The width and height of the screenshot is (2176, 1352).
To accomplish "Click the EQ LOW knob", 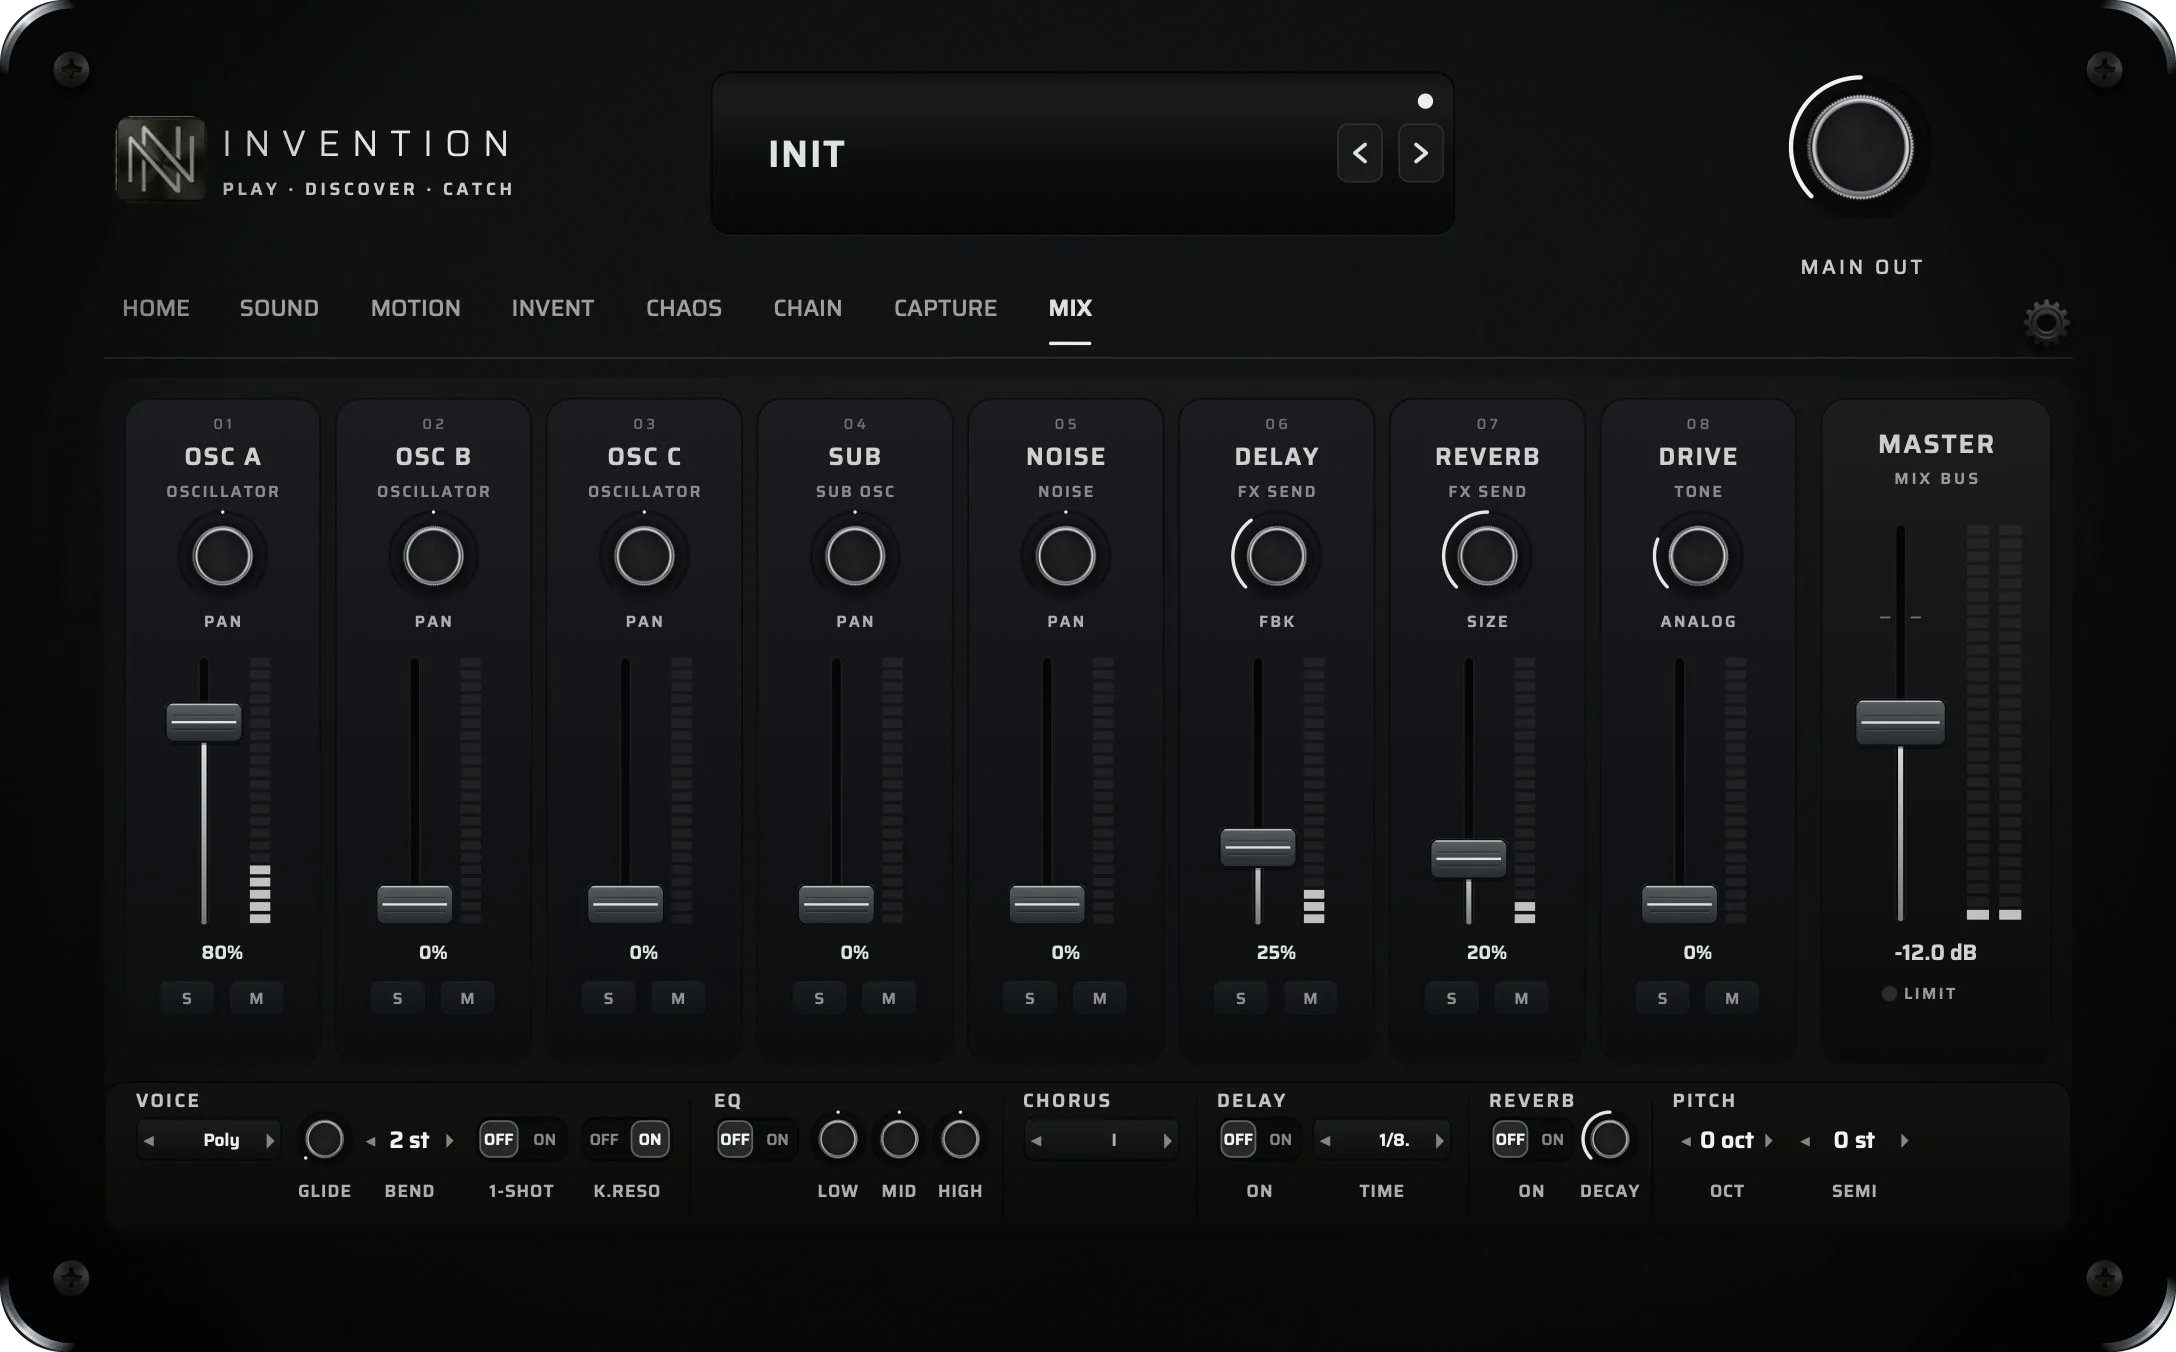I will (838, 1139).
